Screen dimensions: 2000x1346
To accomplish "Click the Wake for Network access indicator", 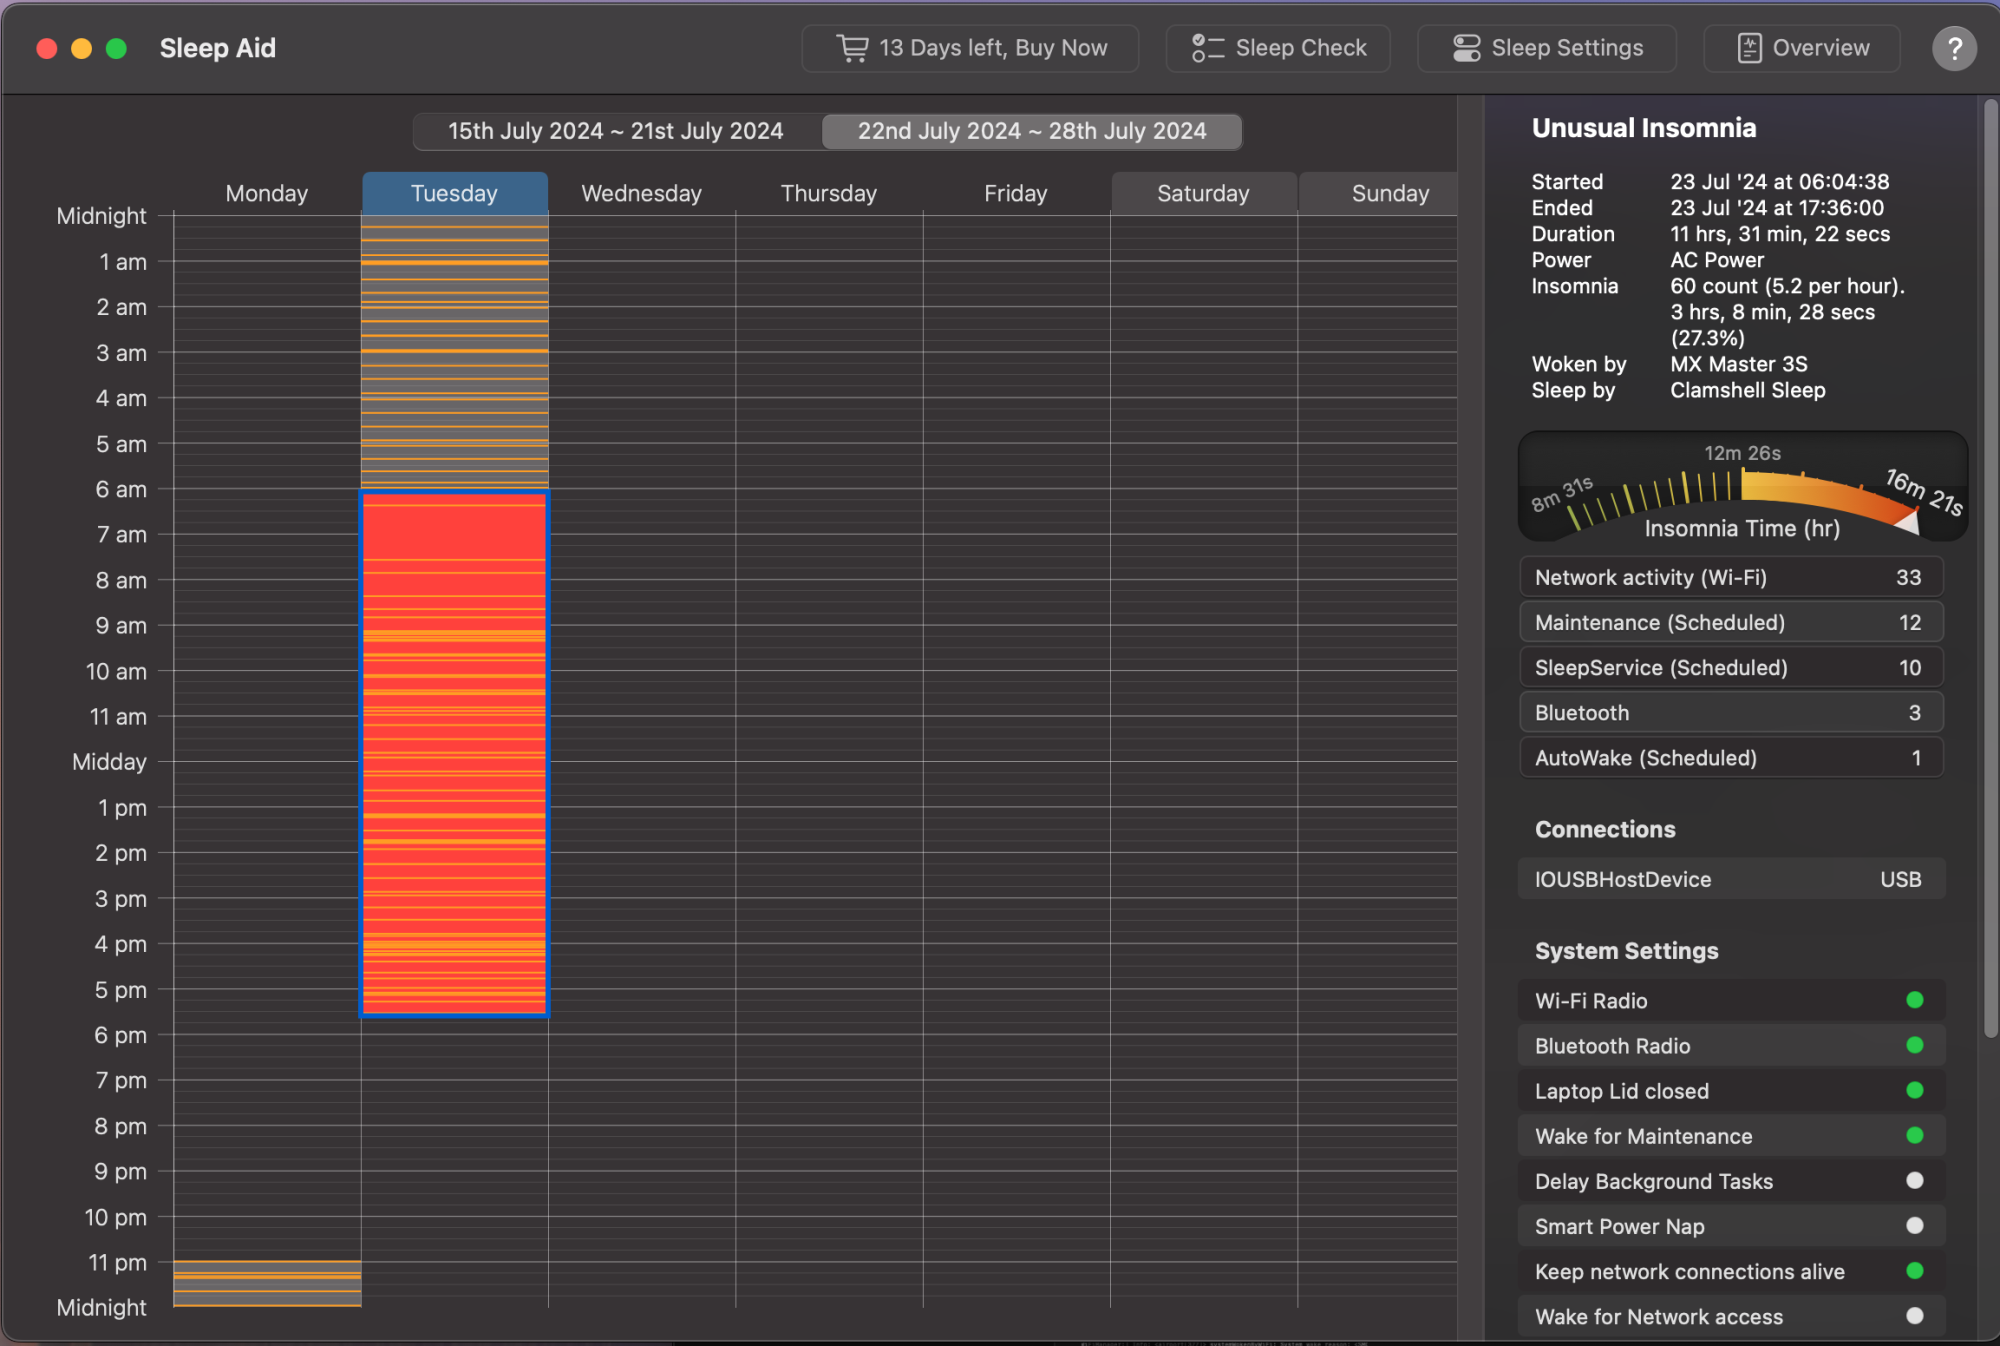I will (x=1914, y=1316).
